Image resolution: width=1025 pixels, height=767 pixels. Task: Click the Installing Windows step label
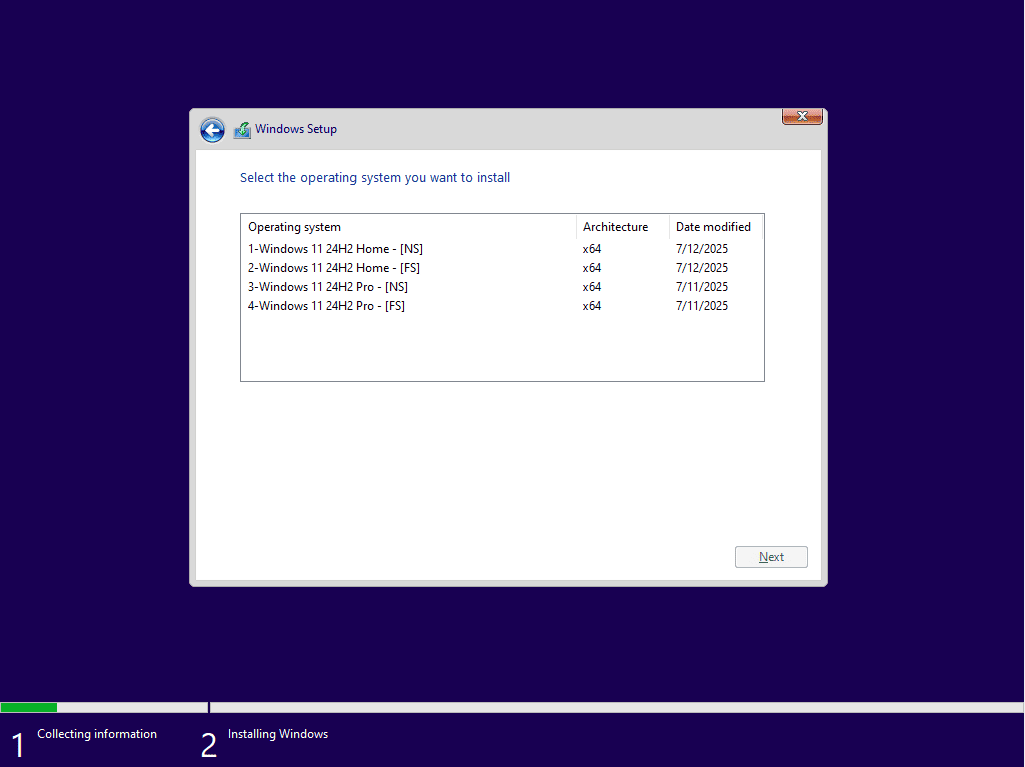[x=278, y=734]
